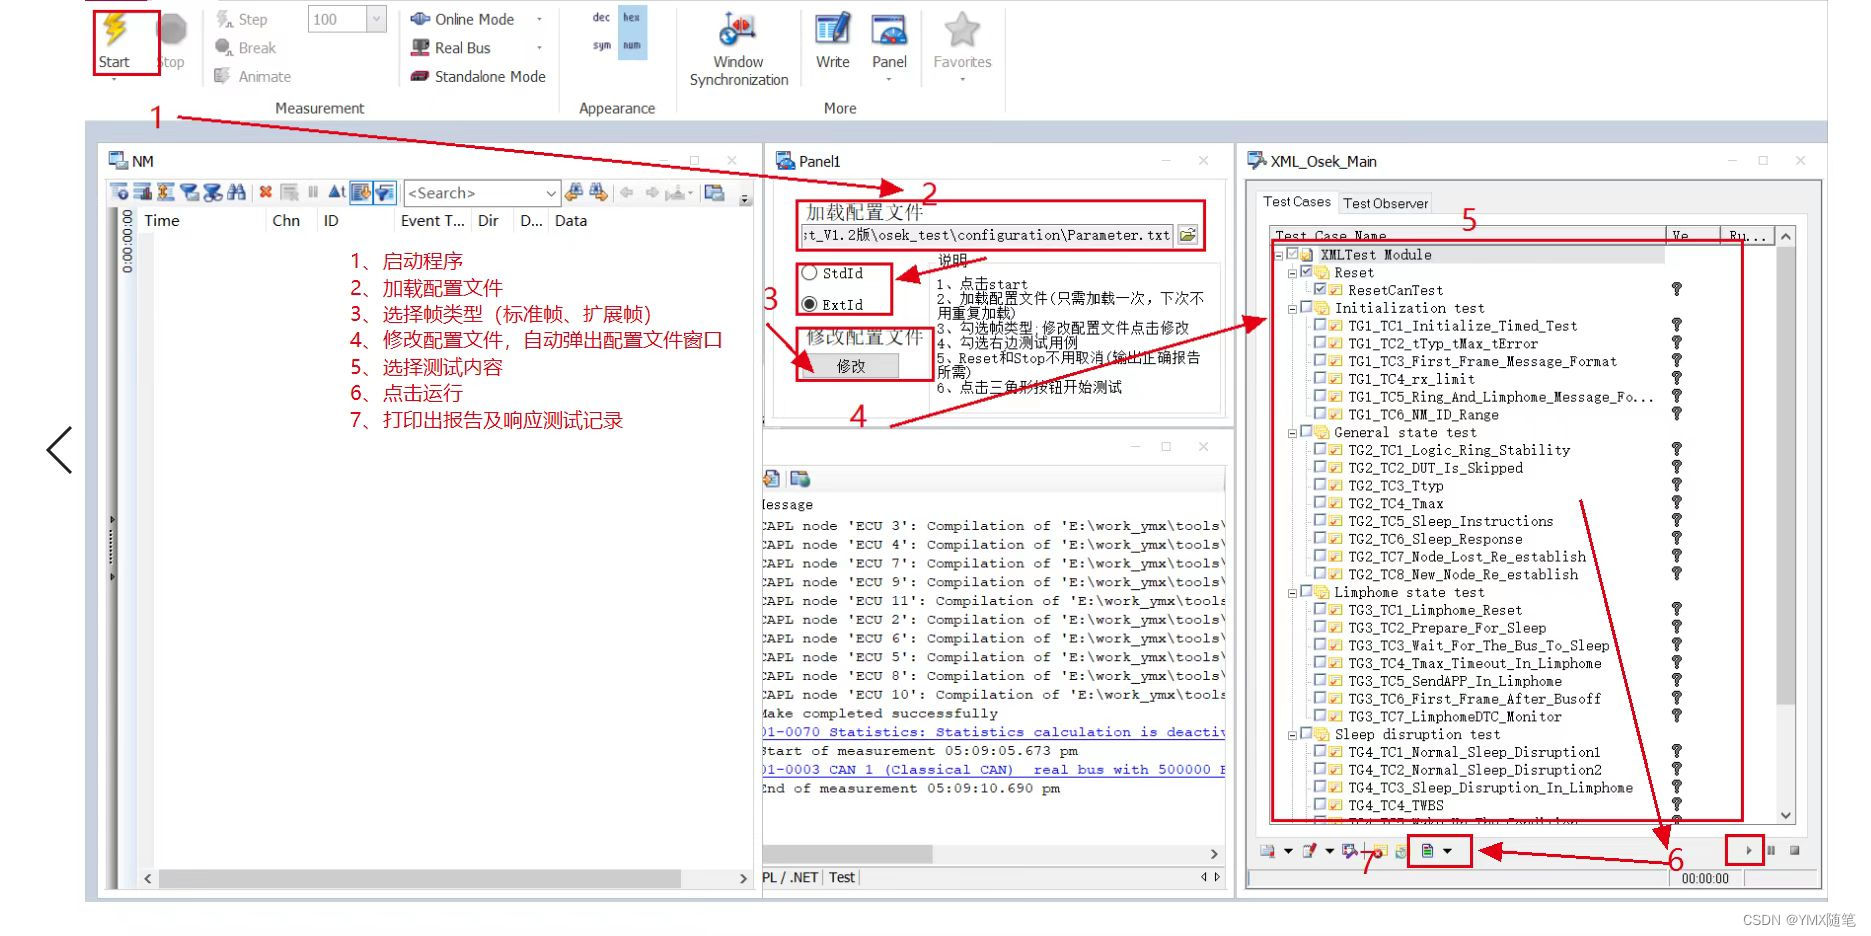
Task: Open the hex display value dropdown
Action: [630, 17]
